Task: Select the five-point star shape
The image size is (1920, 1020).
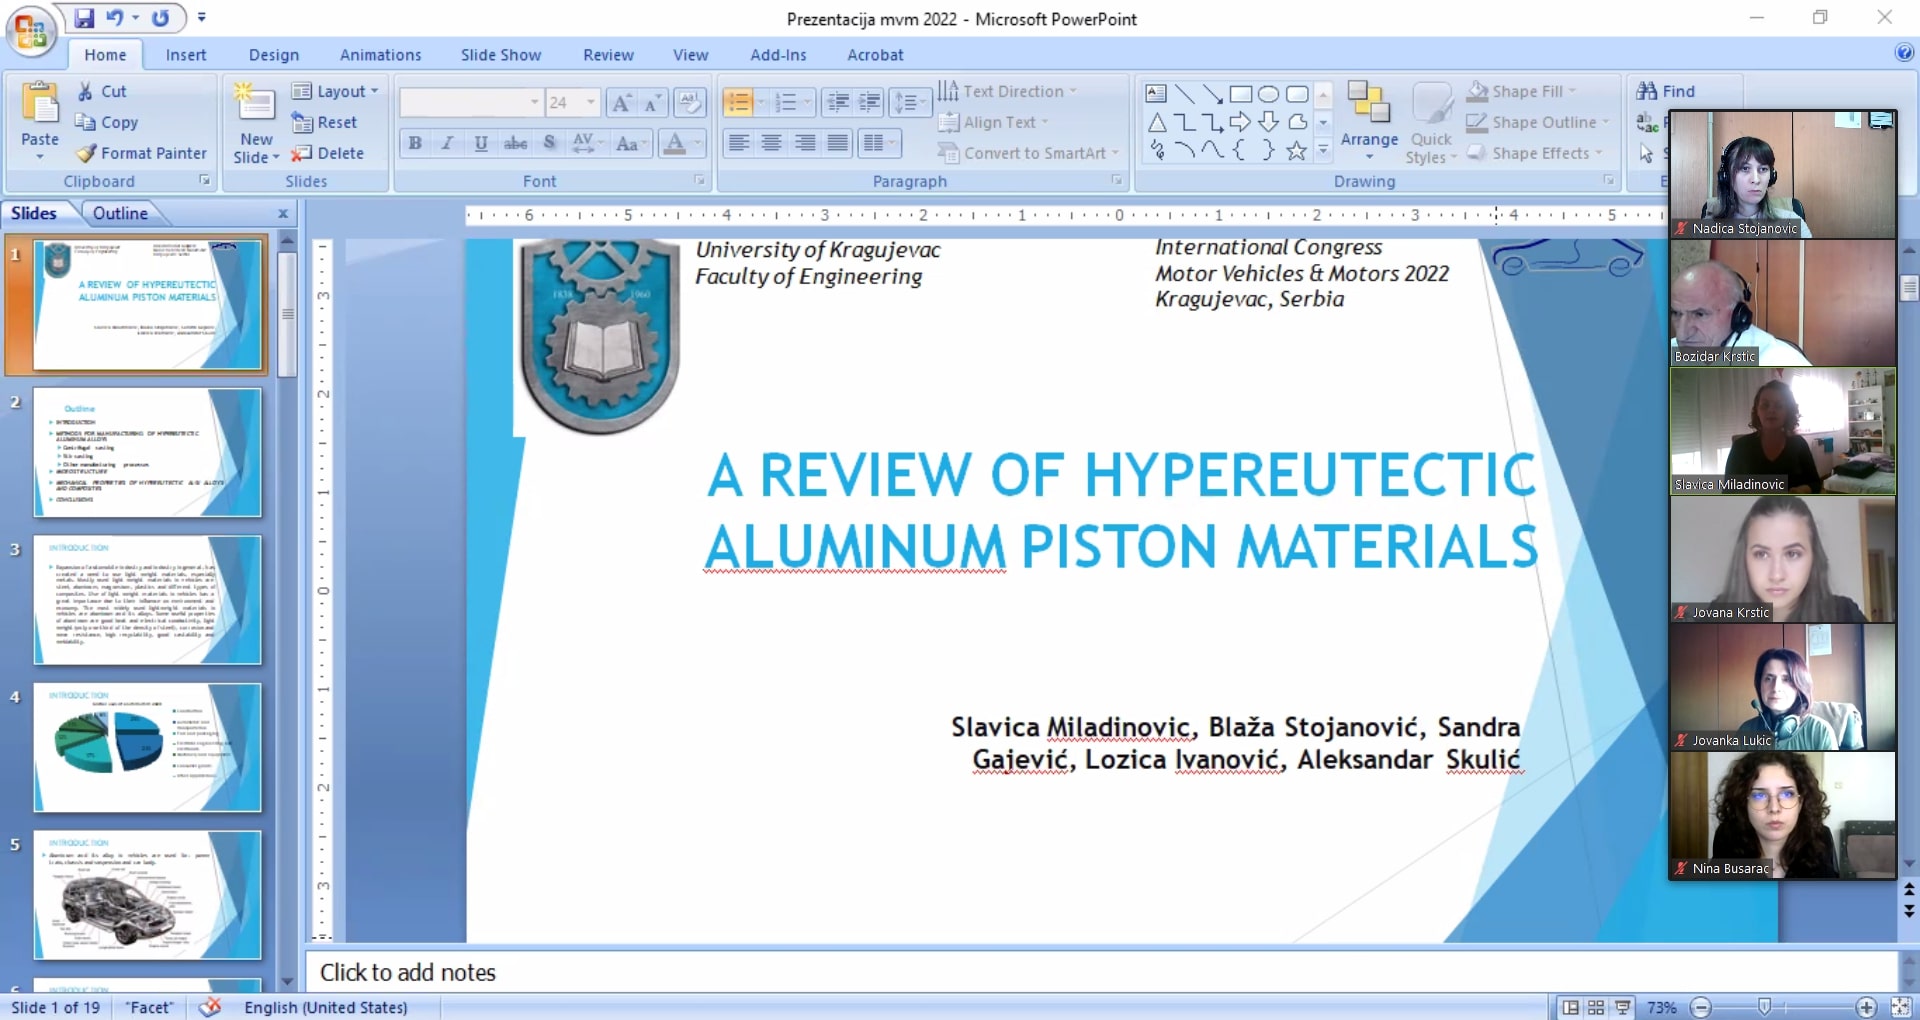Action: pos(1296,151)
